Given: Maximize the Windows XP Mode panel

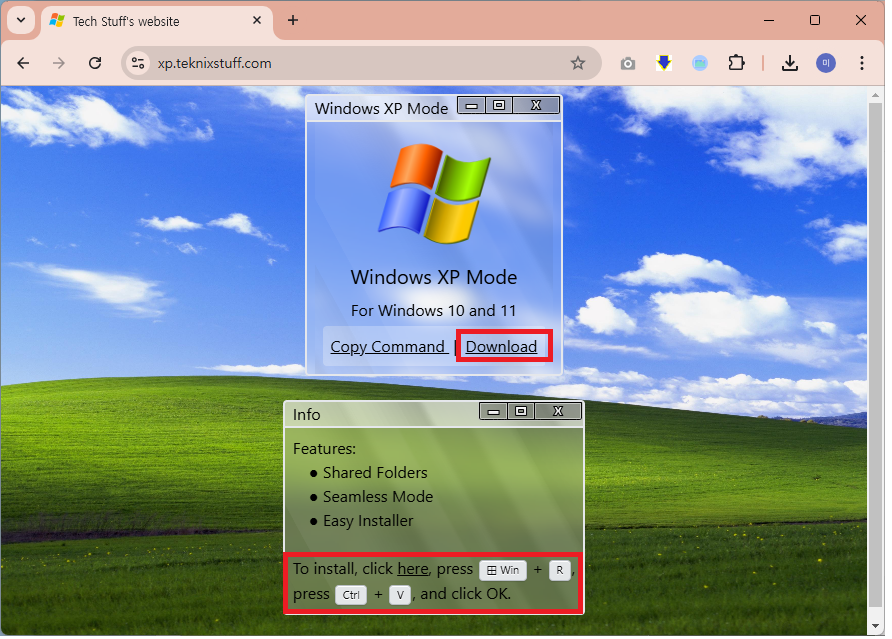Looking at the screenshot, I should coord(499,105).
